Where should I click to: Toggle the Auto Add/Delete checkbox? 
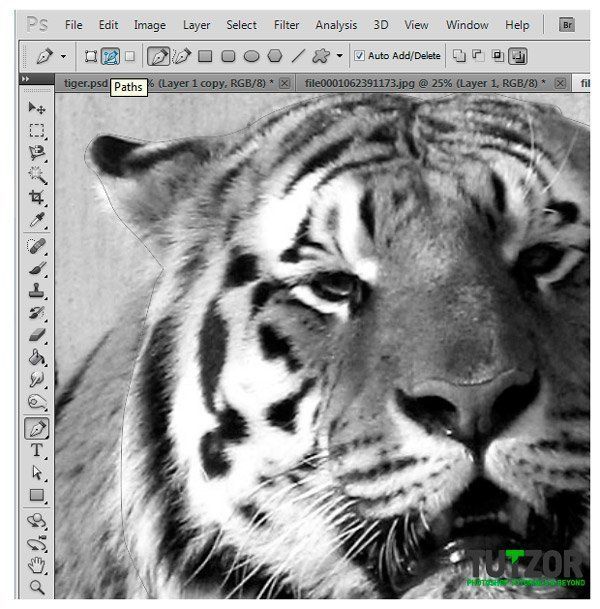click(359, 56)
